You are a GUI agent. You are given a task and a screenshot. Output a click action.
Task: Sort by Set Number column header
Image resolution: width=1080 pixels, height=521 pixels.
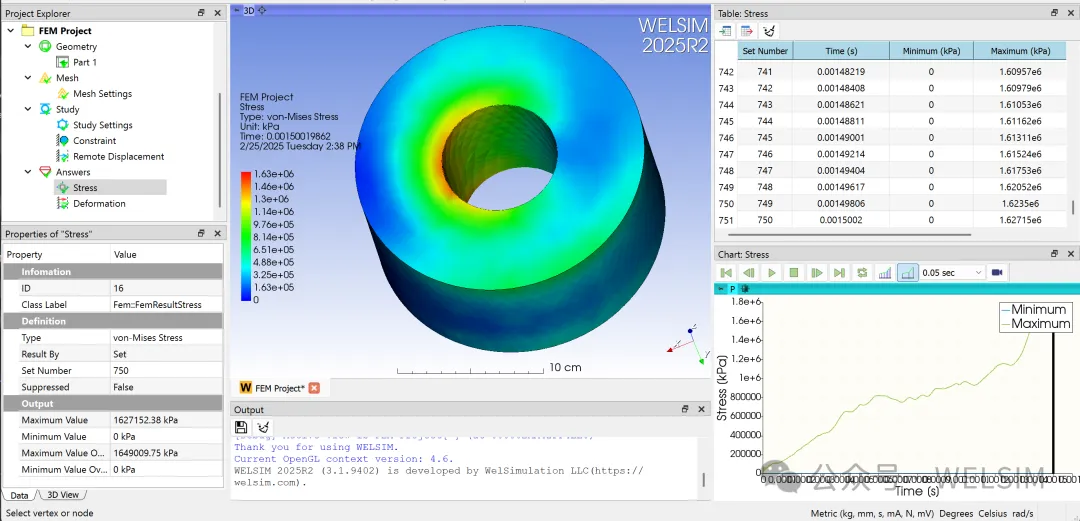(765, 51)
